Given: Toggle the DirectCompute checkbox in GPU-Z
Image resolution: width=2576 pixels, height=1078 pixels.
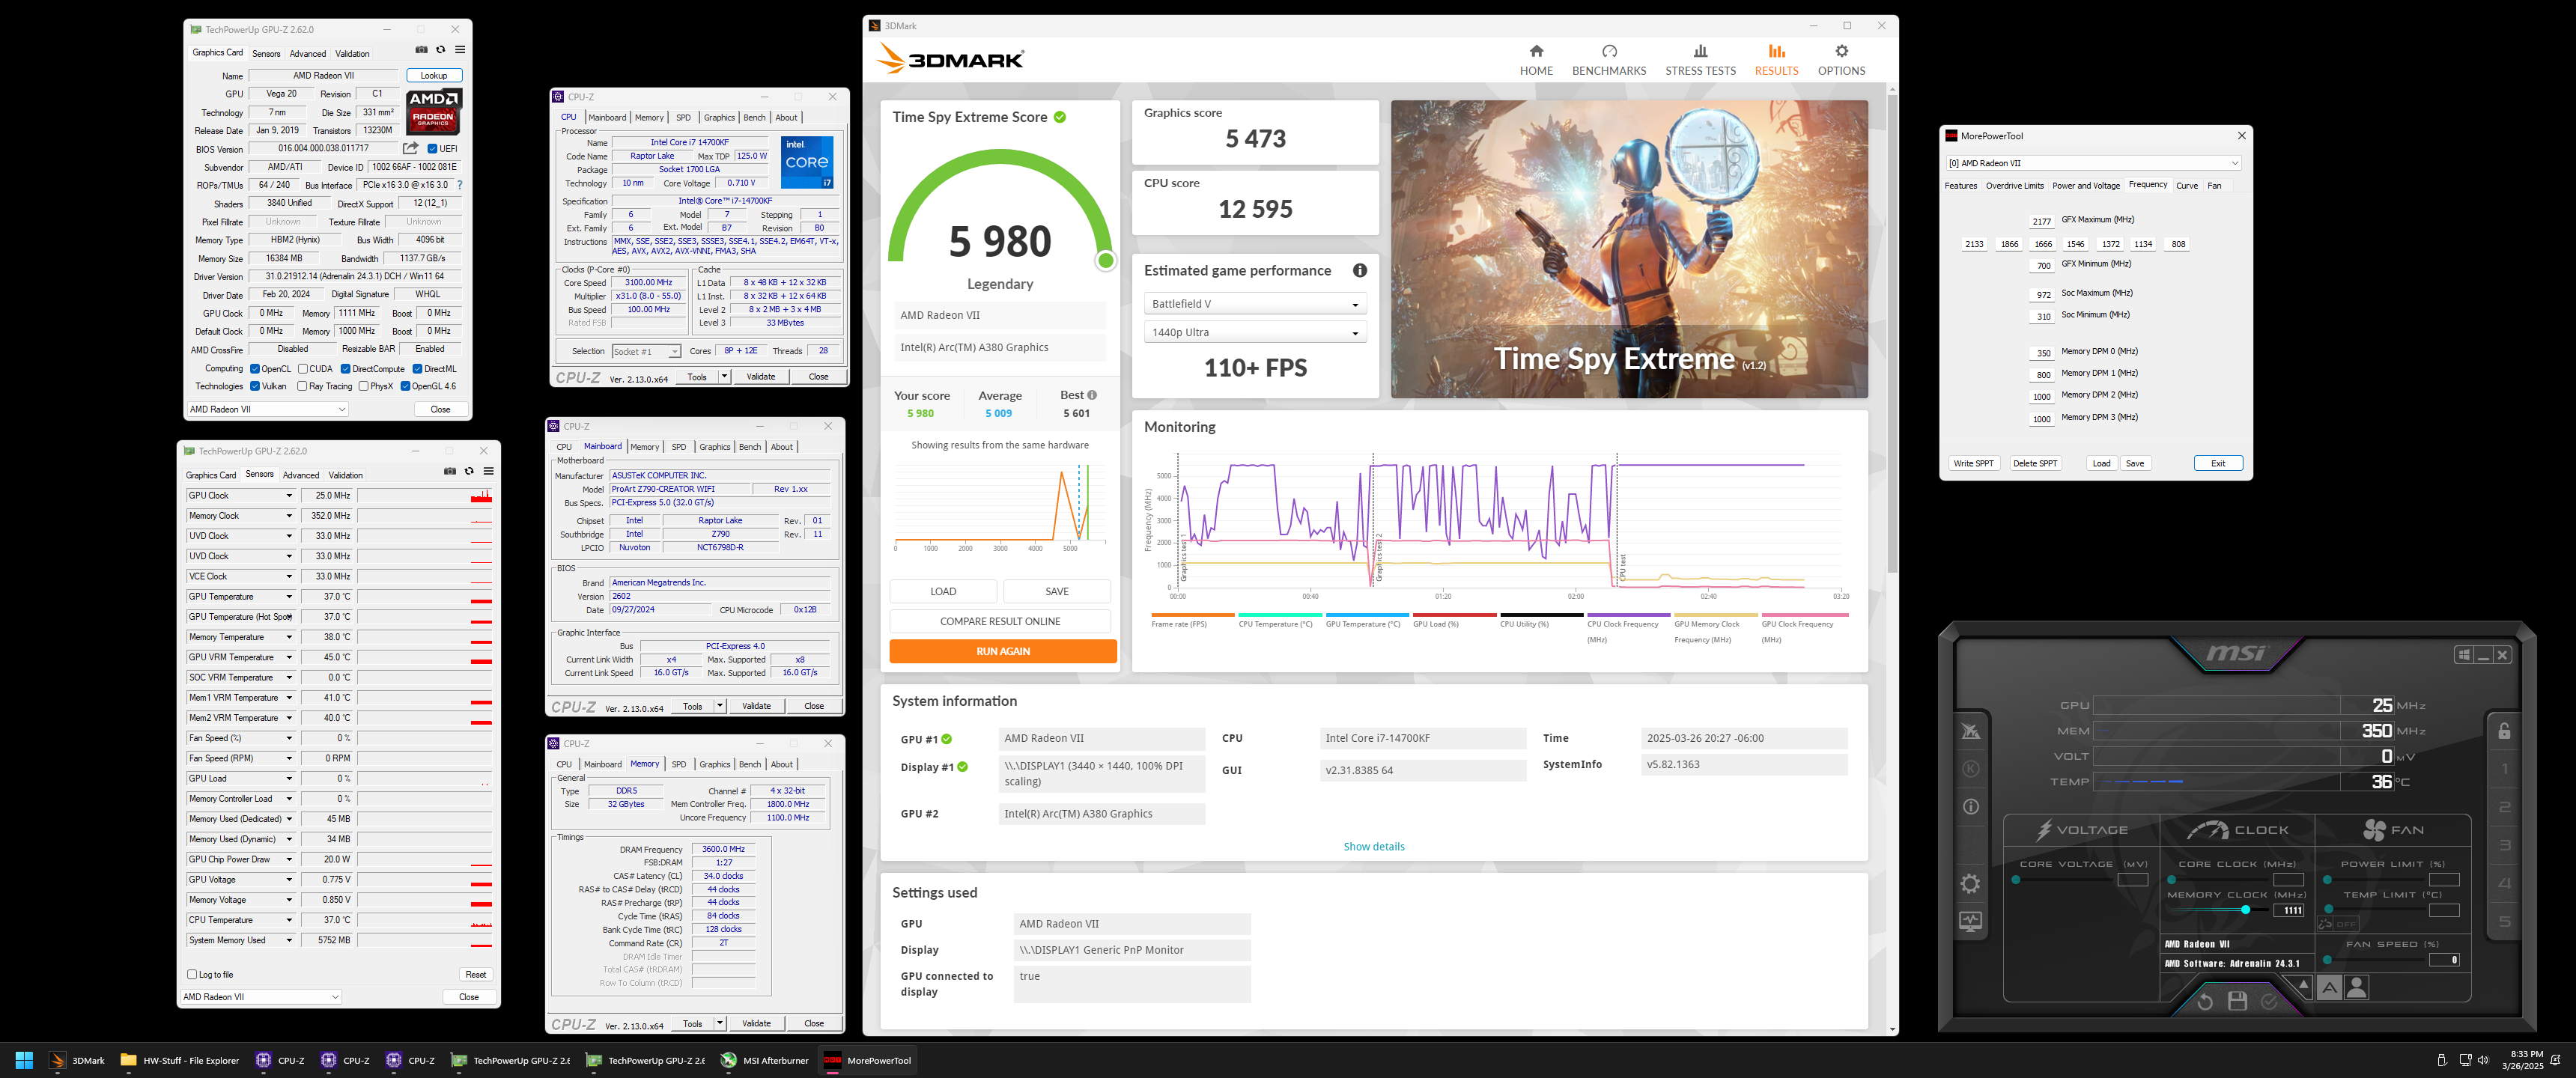Looking at the screenshot, I should (345, 369).
